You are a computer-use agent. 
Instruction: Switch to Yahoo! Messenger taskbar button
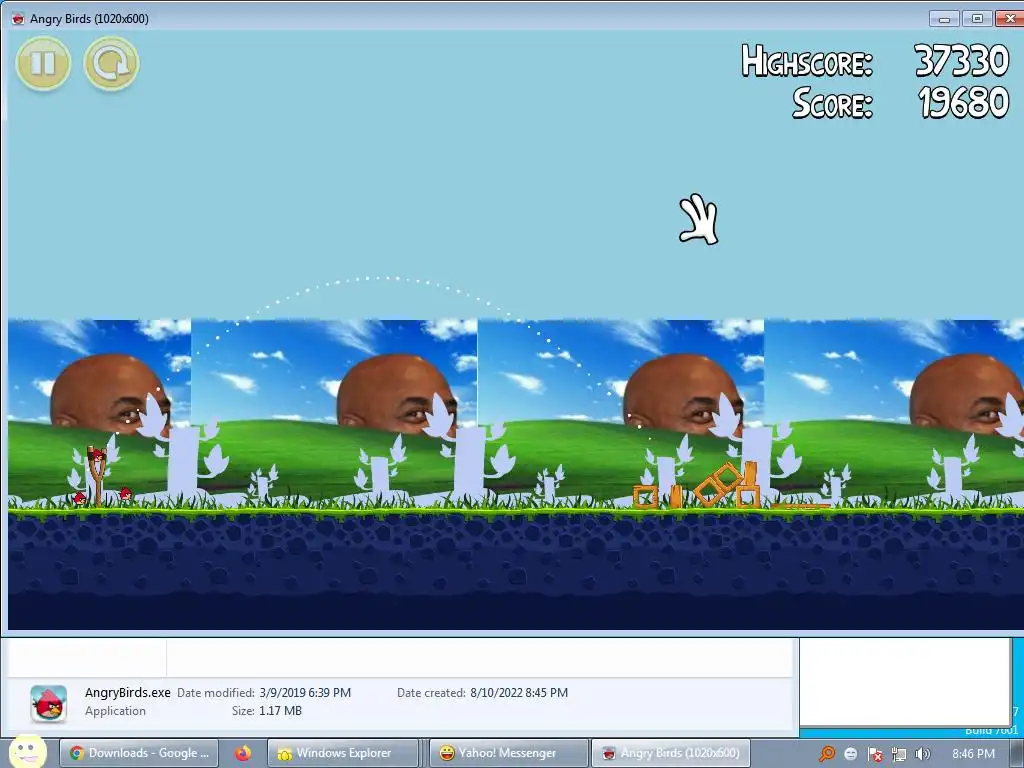tap(509, 753)
